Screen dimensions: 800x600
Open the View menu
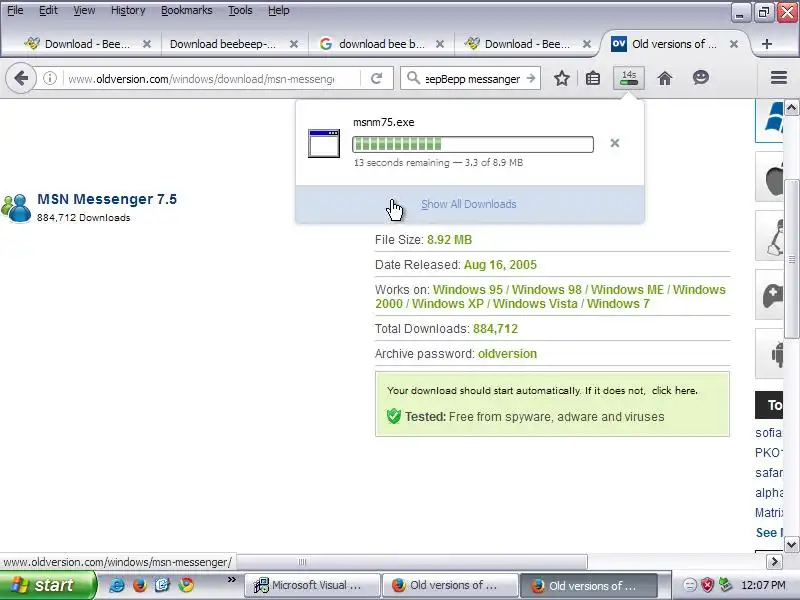coord(84,10)
